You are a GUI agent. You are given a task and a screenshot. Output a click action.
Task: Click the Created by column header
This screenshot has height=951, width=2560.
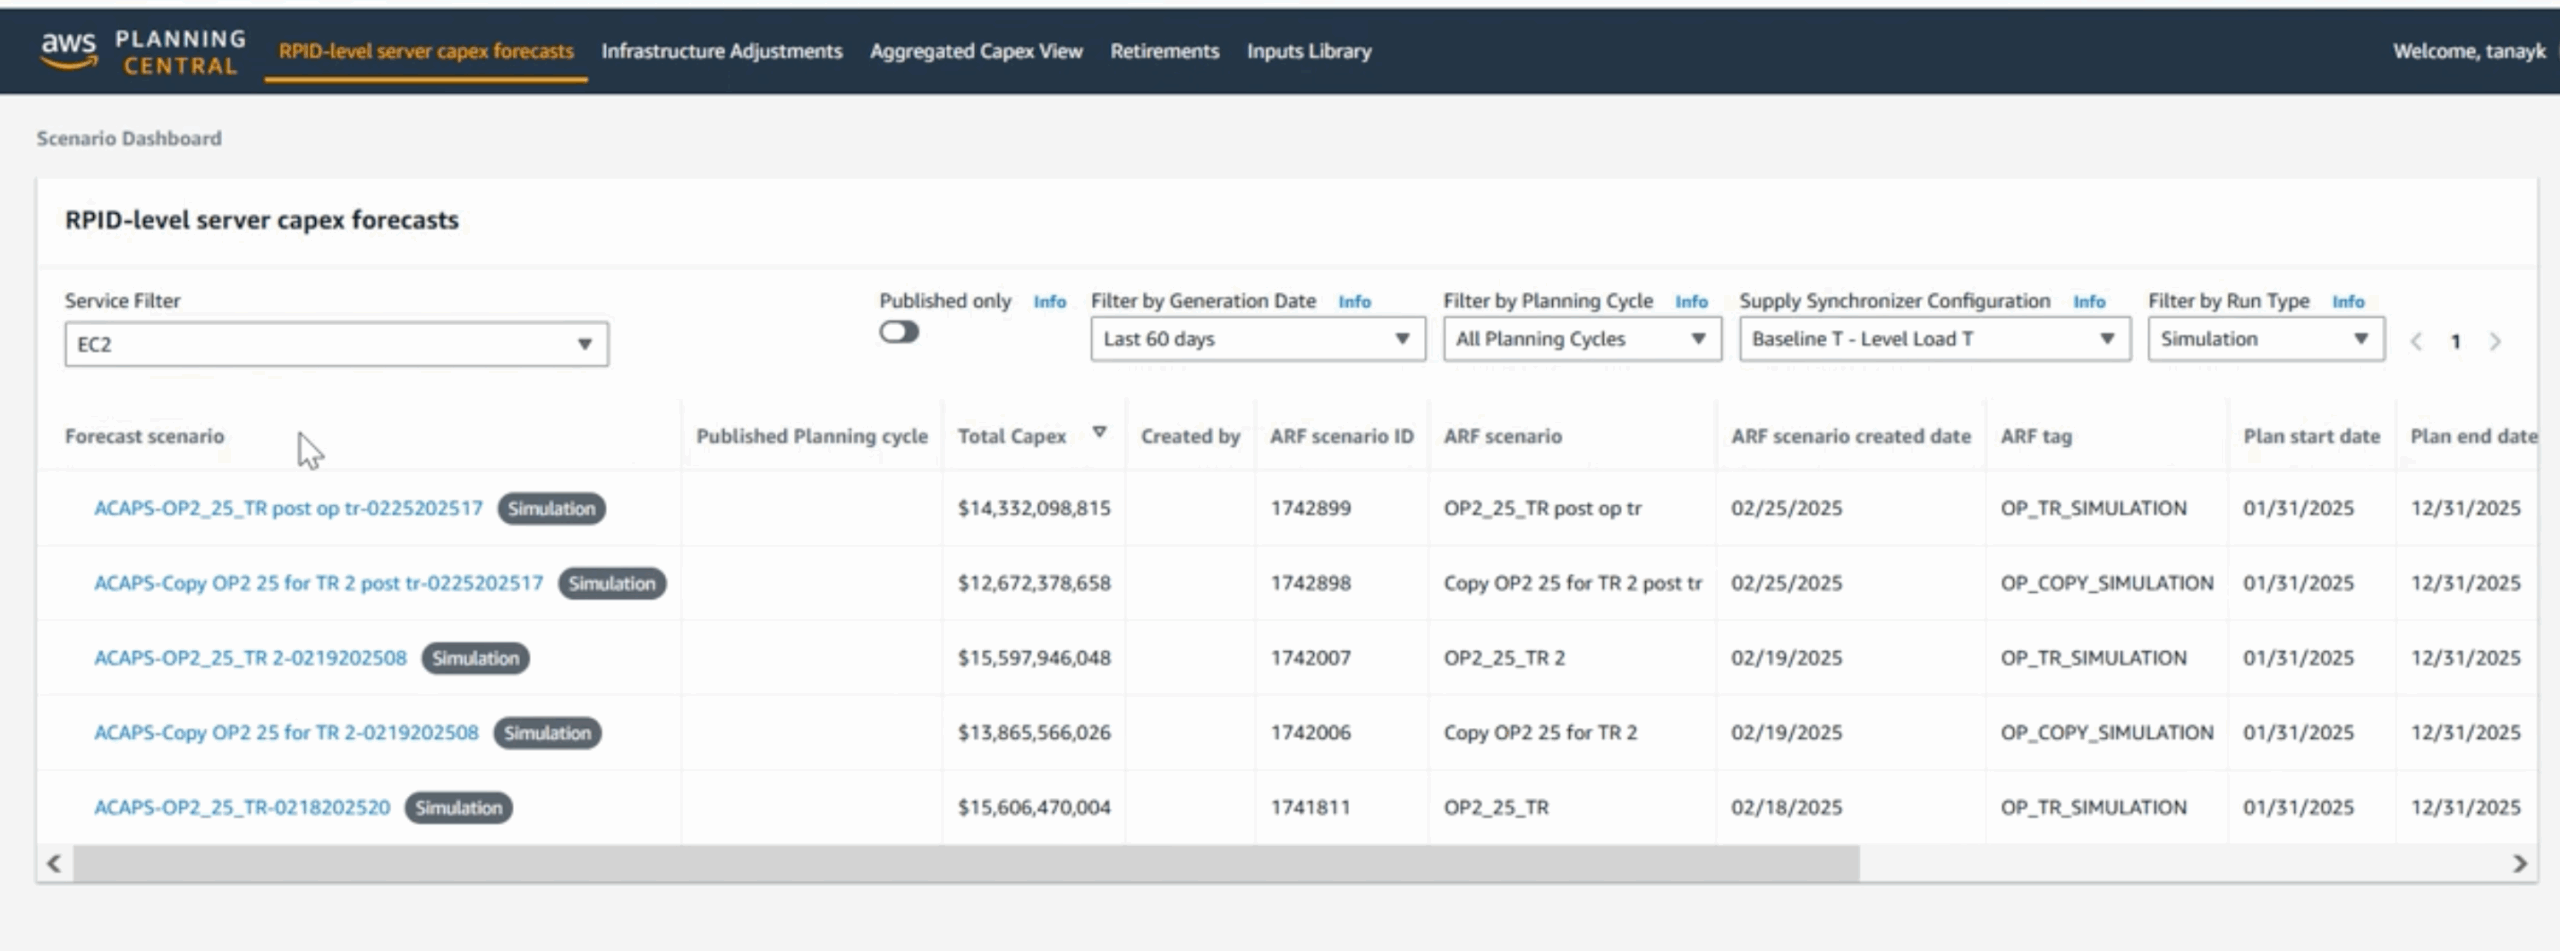1190,436
